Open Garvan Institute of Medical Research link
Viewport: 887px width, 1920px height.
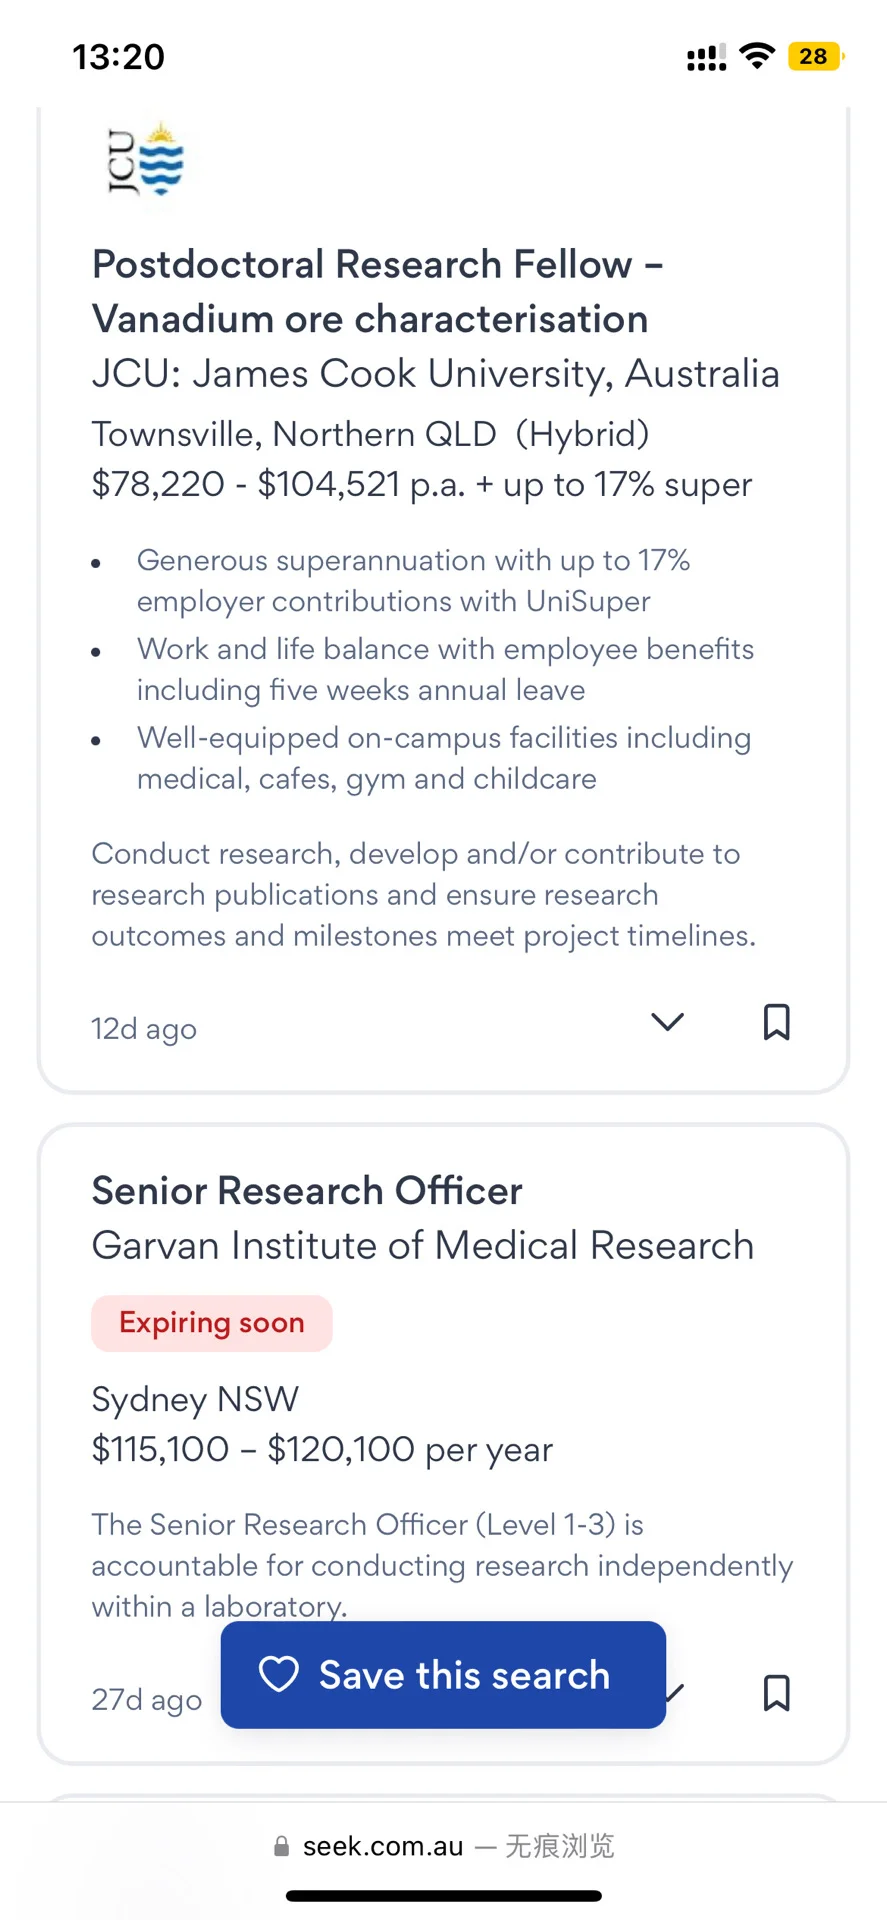pos(423,1246)
